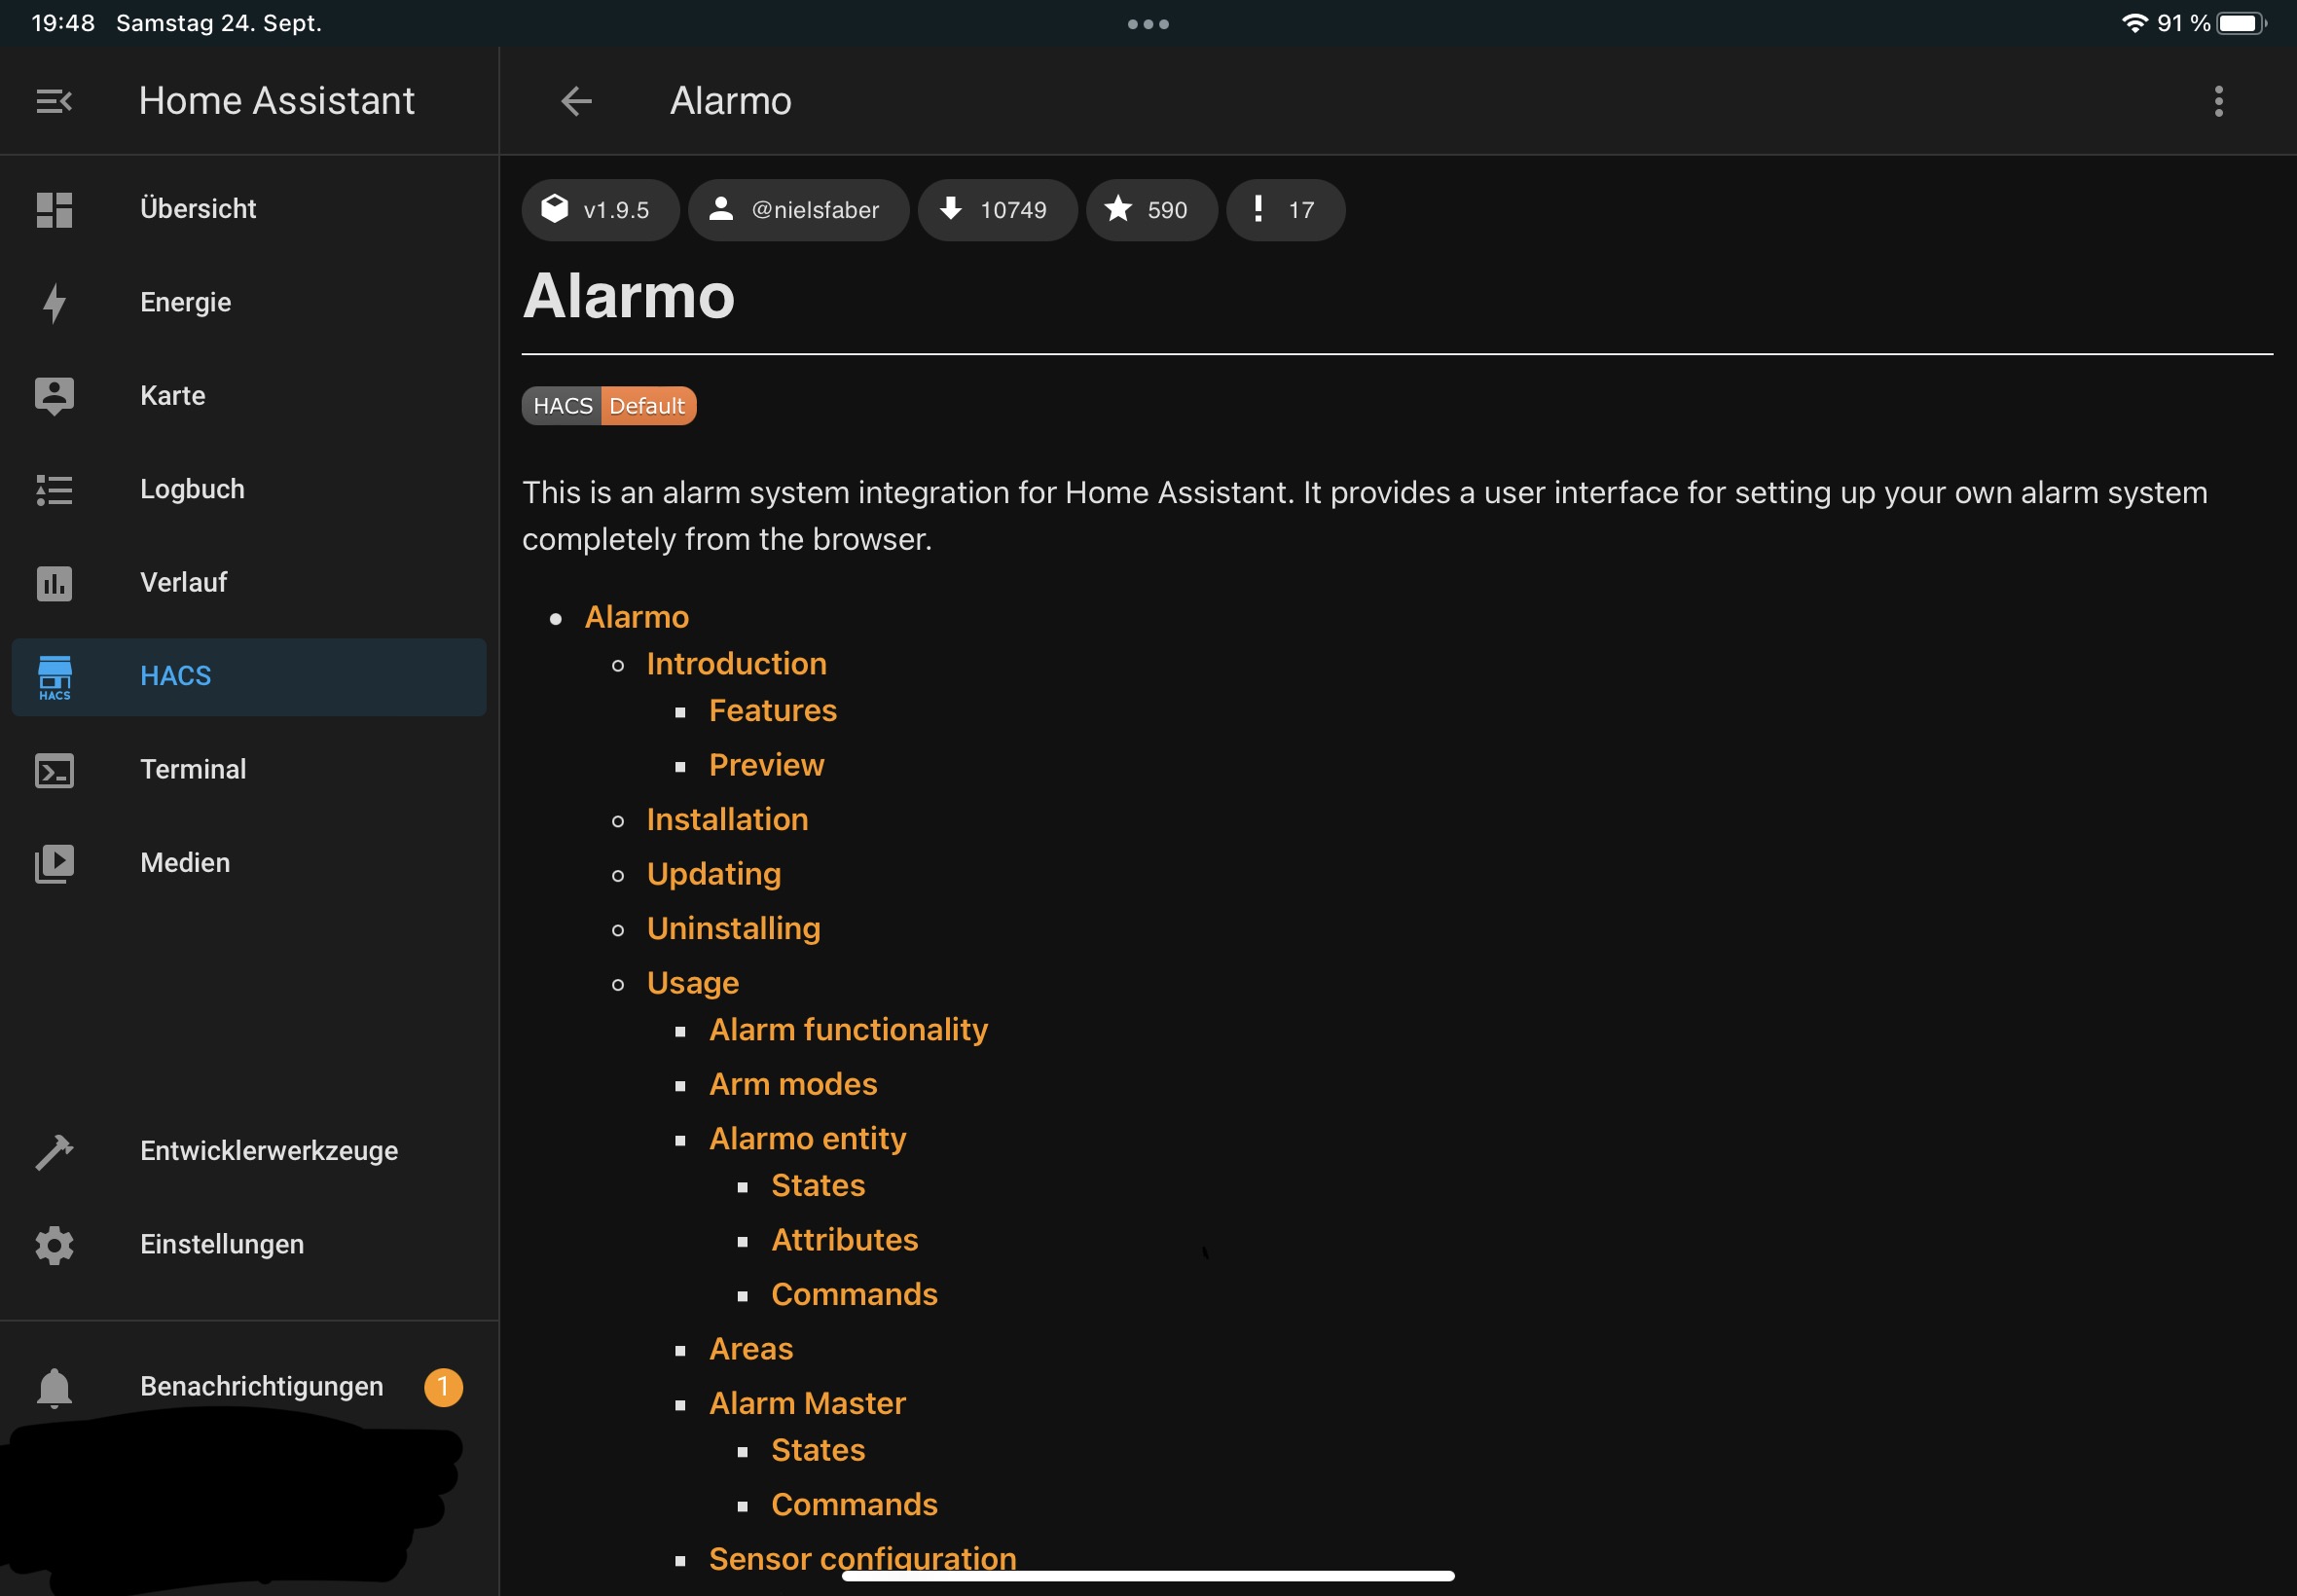Collapse the sidebar with the toggle icon
Image resolution: width=2297 pixels, height=1596 pixels.
coord(53,100)
